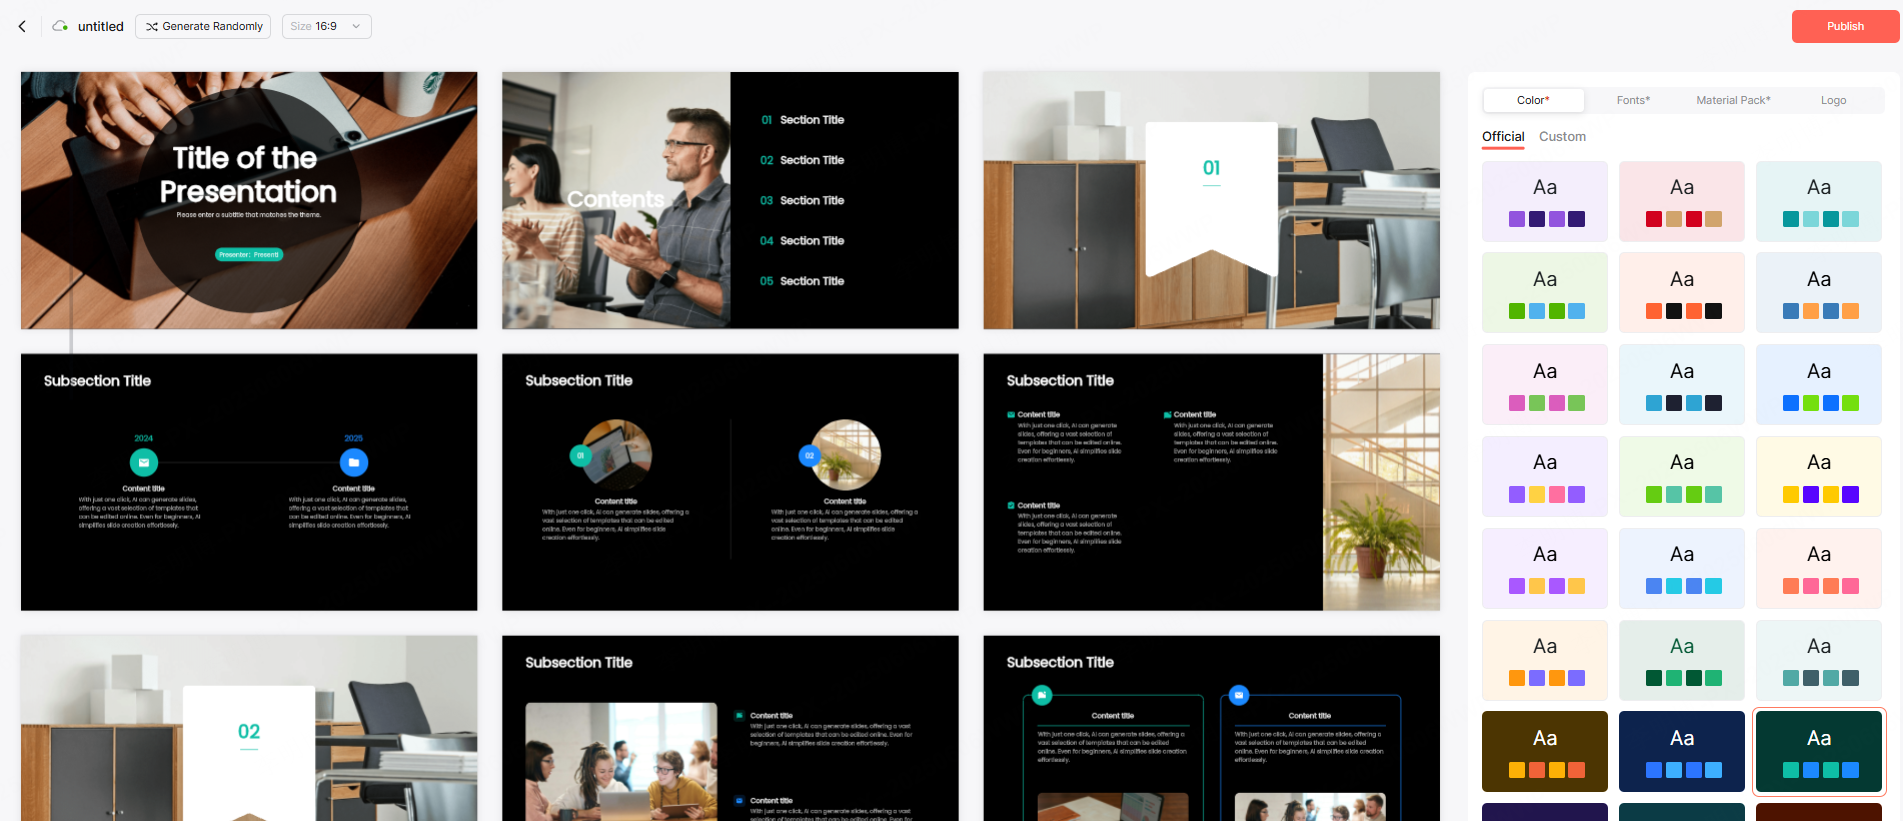Open the slide with two outlined cards

click(1211, 728)
